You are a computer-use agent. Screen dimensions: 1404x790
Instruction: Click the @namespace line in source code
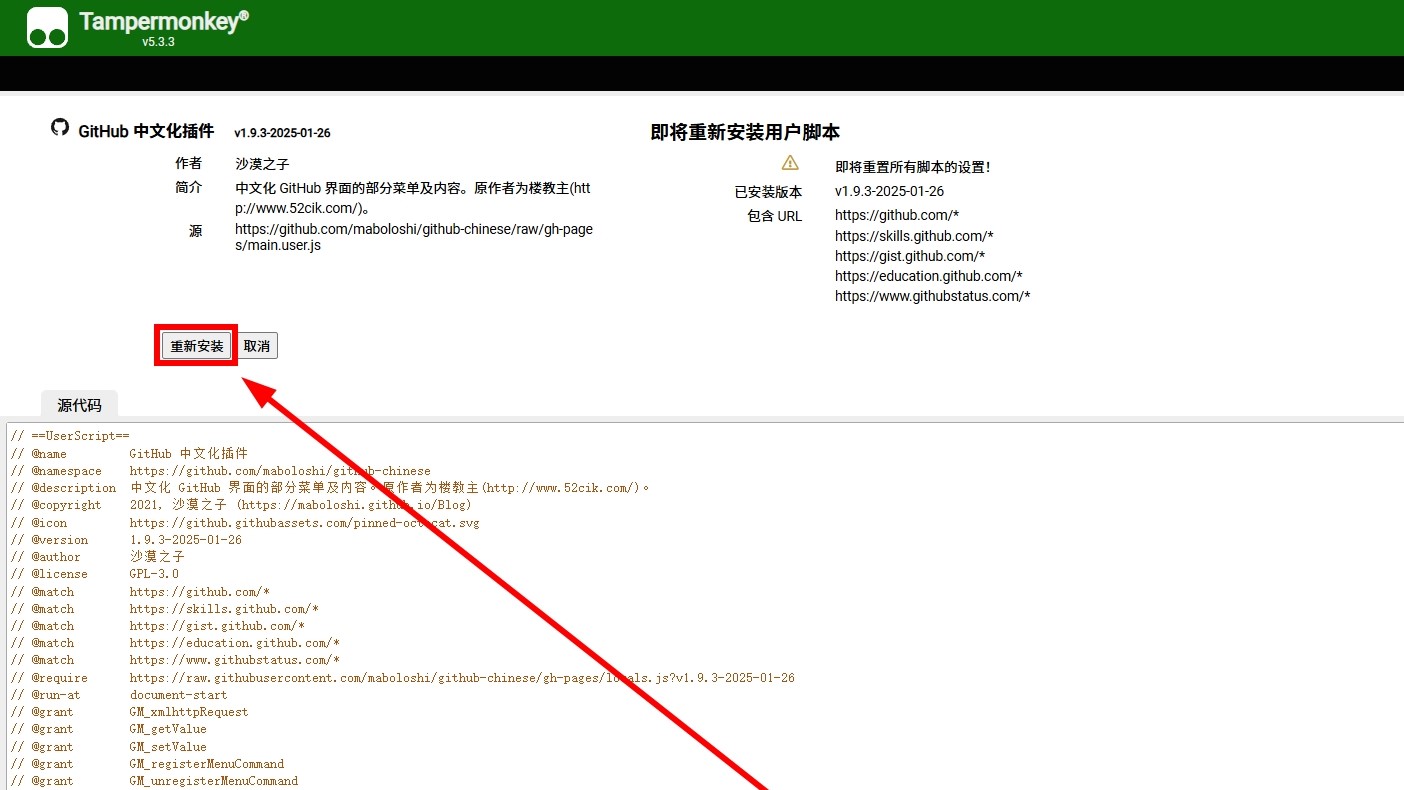(221, 471)
